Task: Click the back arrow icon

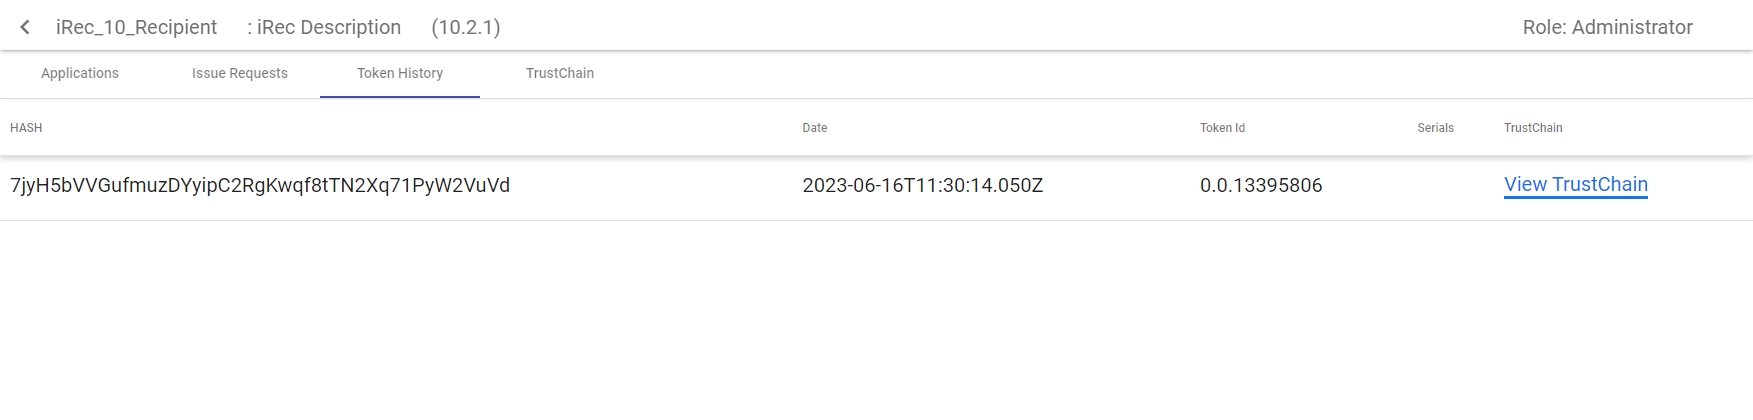Action: tap(25, 27)
